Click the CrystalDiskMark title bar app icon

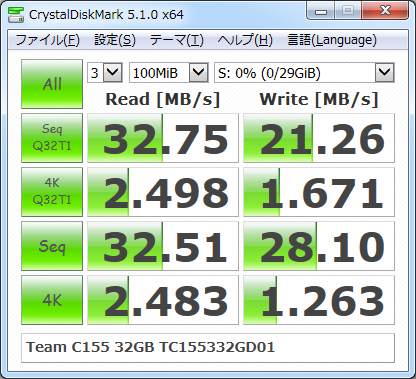pos(16,14)
